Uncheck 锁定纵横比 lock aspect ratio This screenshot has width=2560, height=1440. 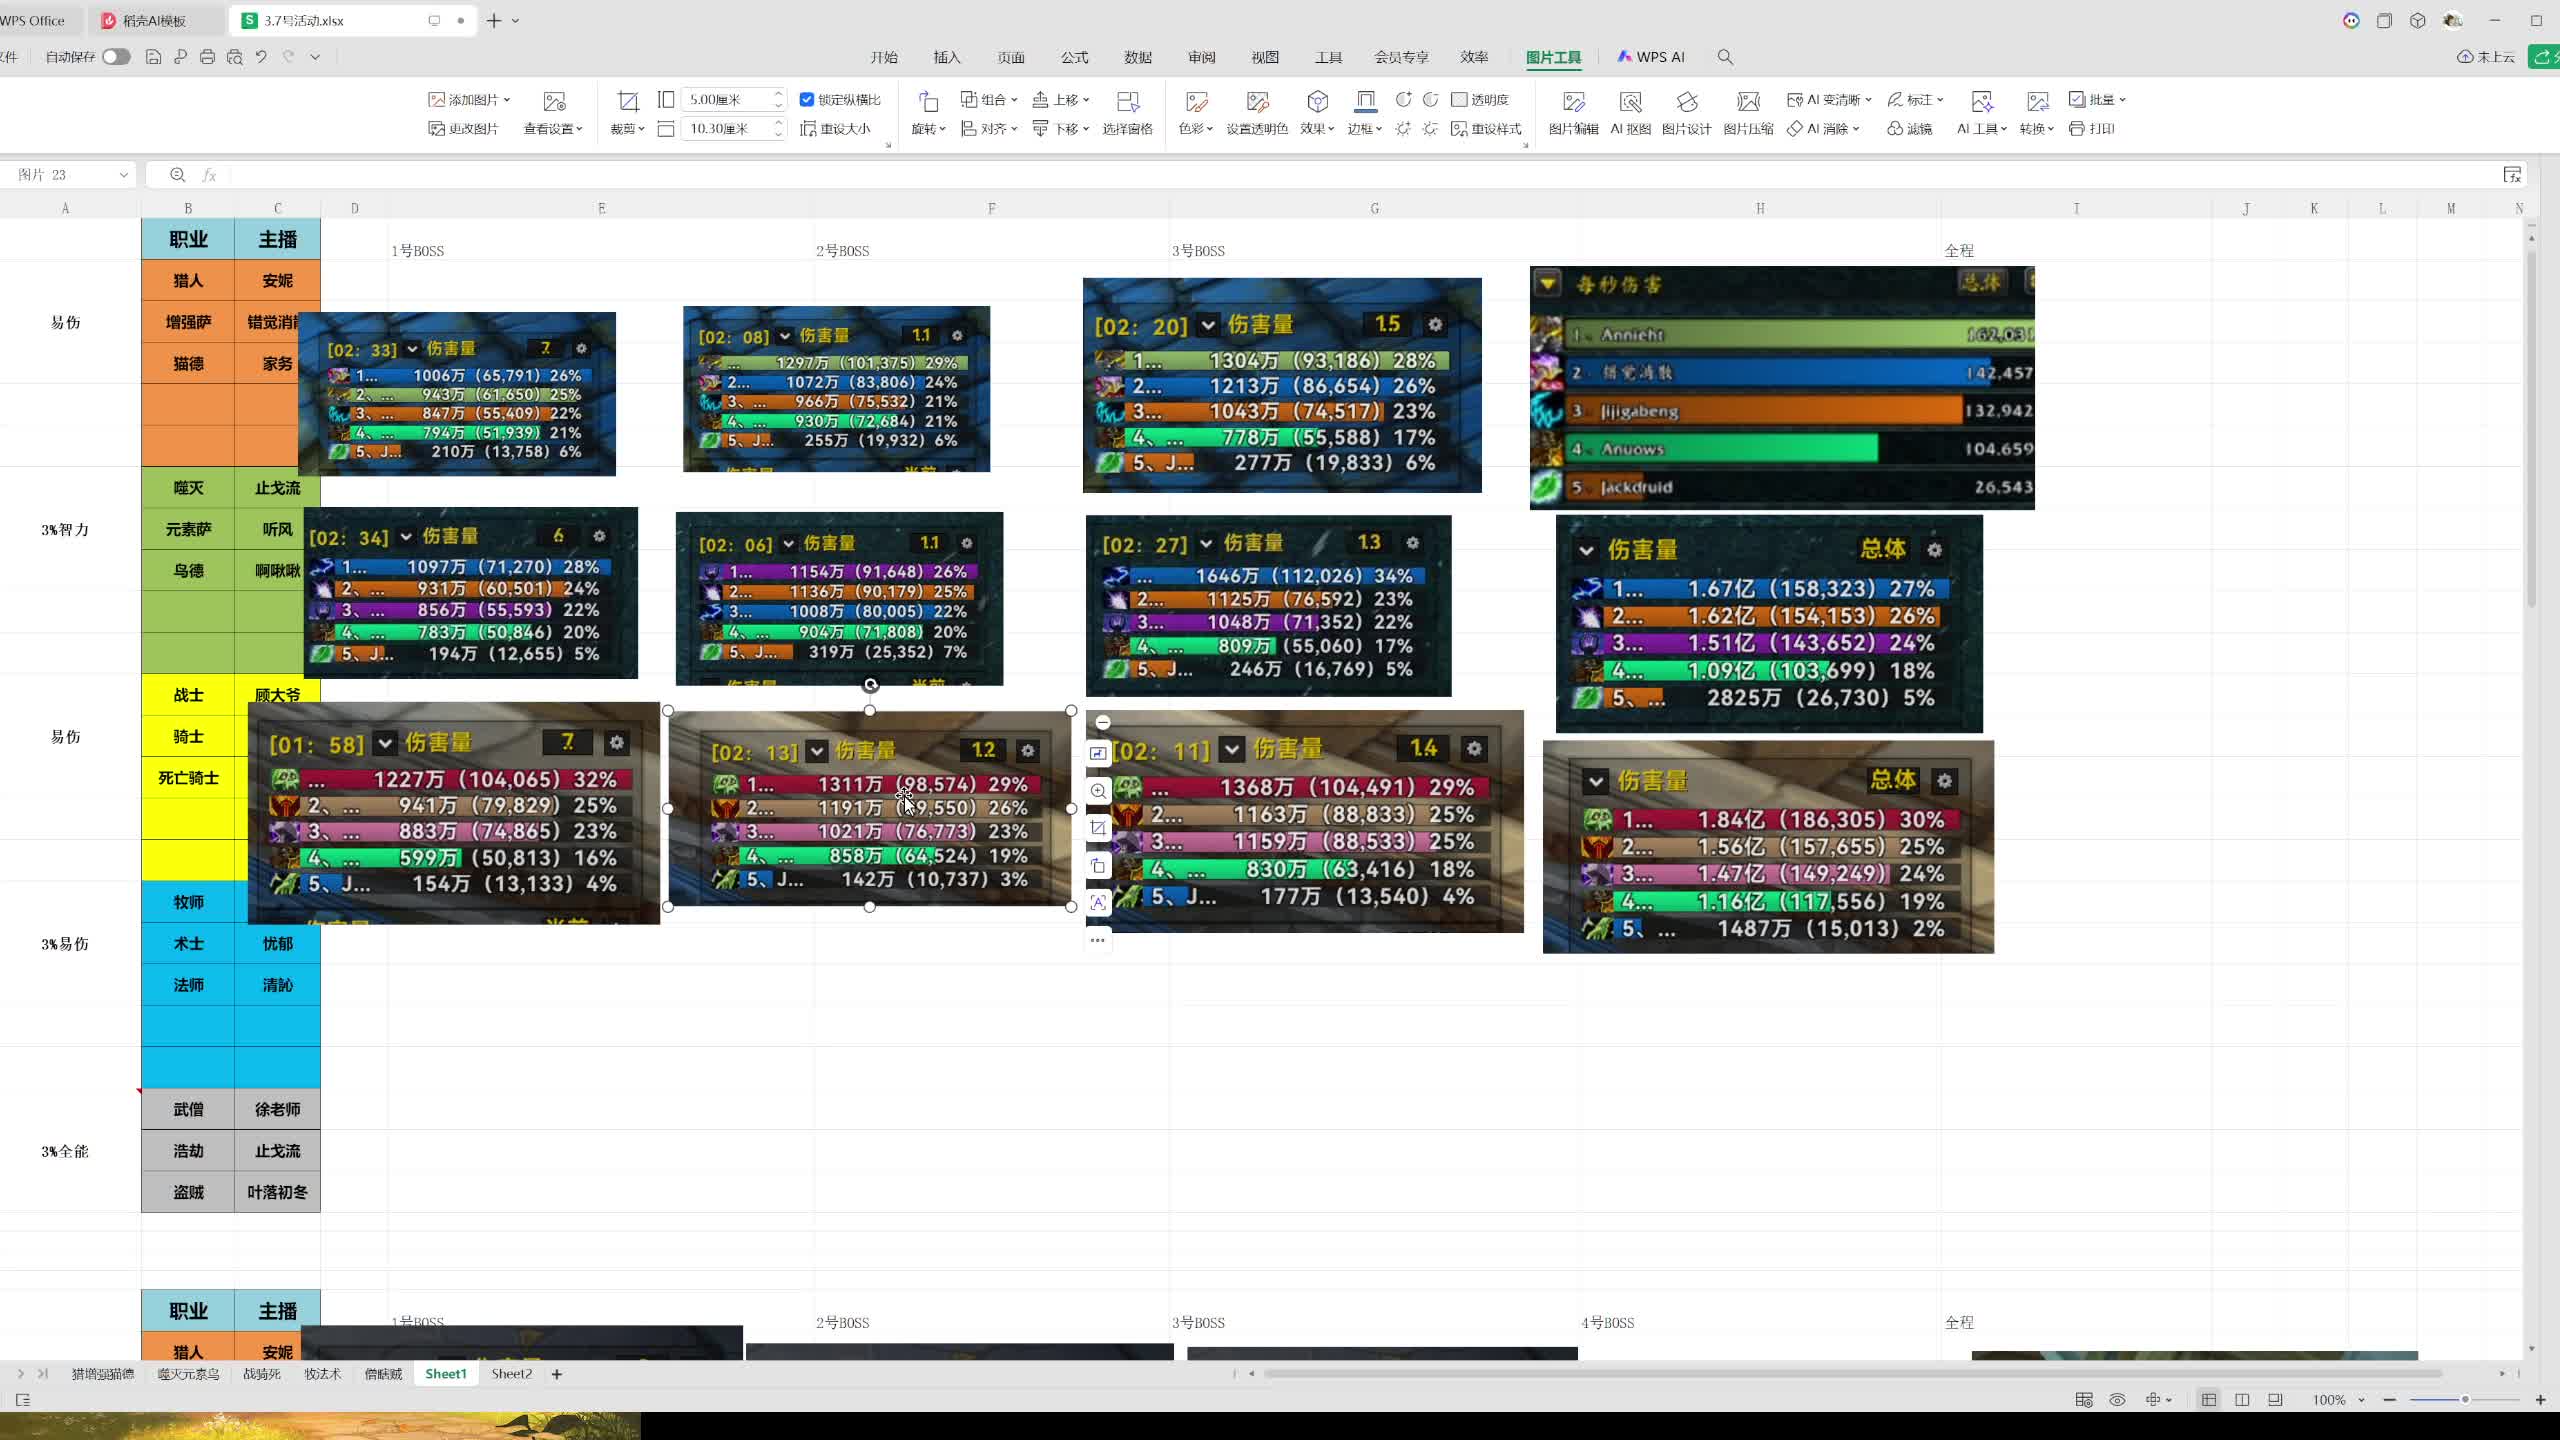point(807,100)
